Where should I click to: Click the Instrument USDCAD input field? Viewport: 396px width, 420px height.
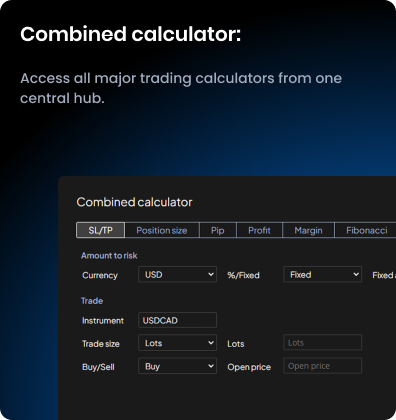click(177, 320)
